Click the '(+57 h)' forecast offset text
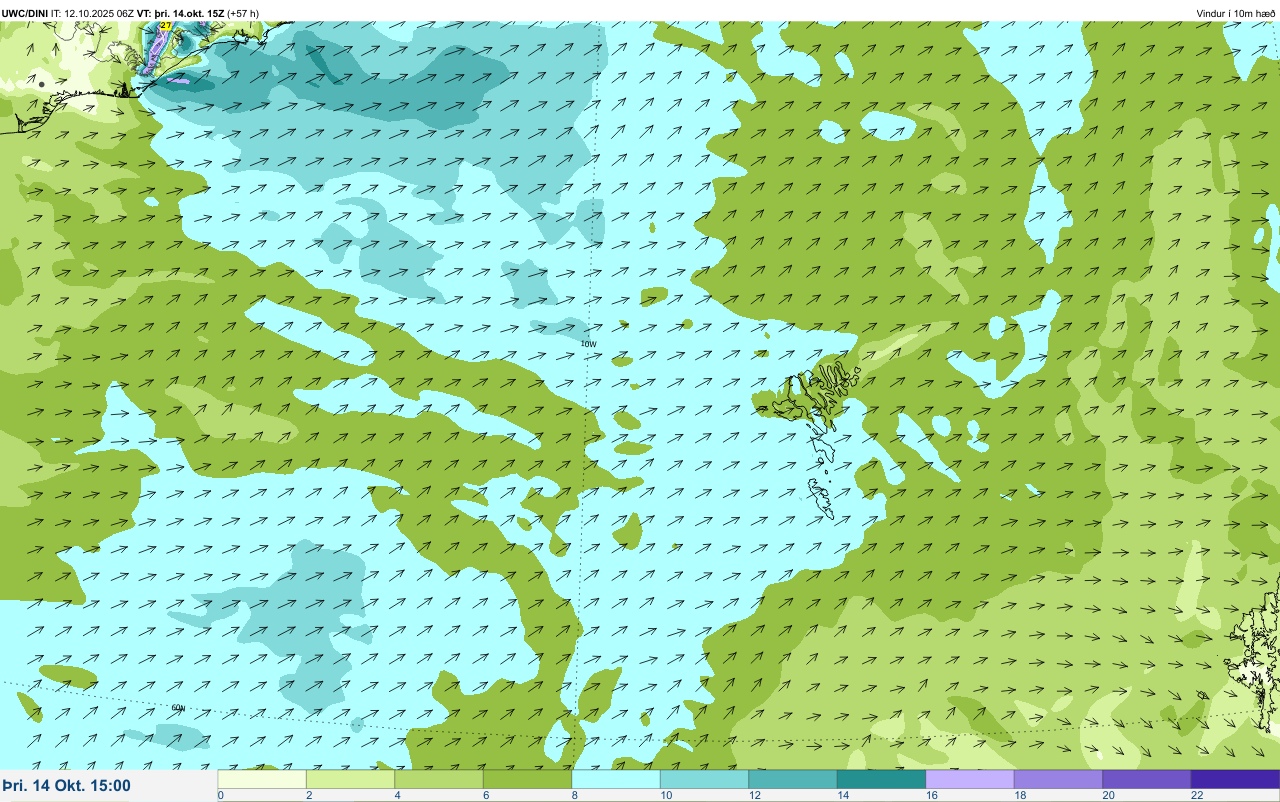Viewport: 1280px width, 802px height. [x=243, y=13]
